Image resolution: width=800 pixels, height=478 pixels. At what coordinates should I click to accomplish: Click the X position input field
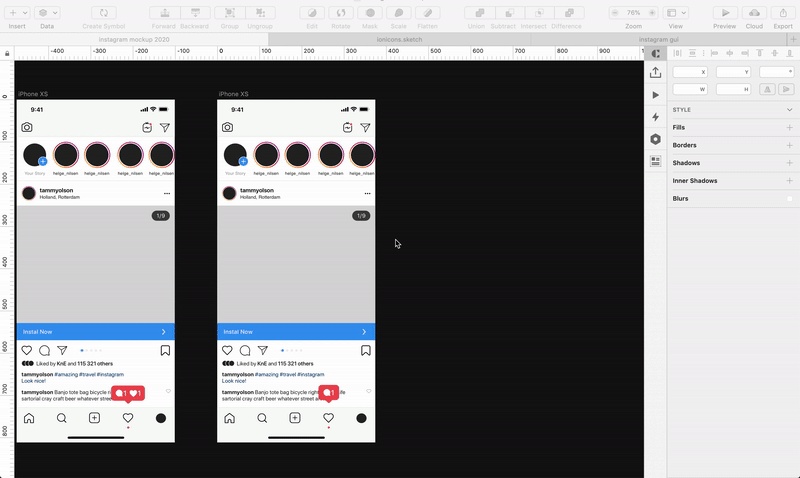pyautogui.click(x=689, y=72)
